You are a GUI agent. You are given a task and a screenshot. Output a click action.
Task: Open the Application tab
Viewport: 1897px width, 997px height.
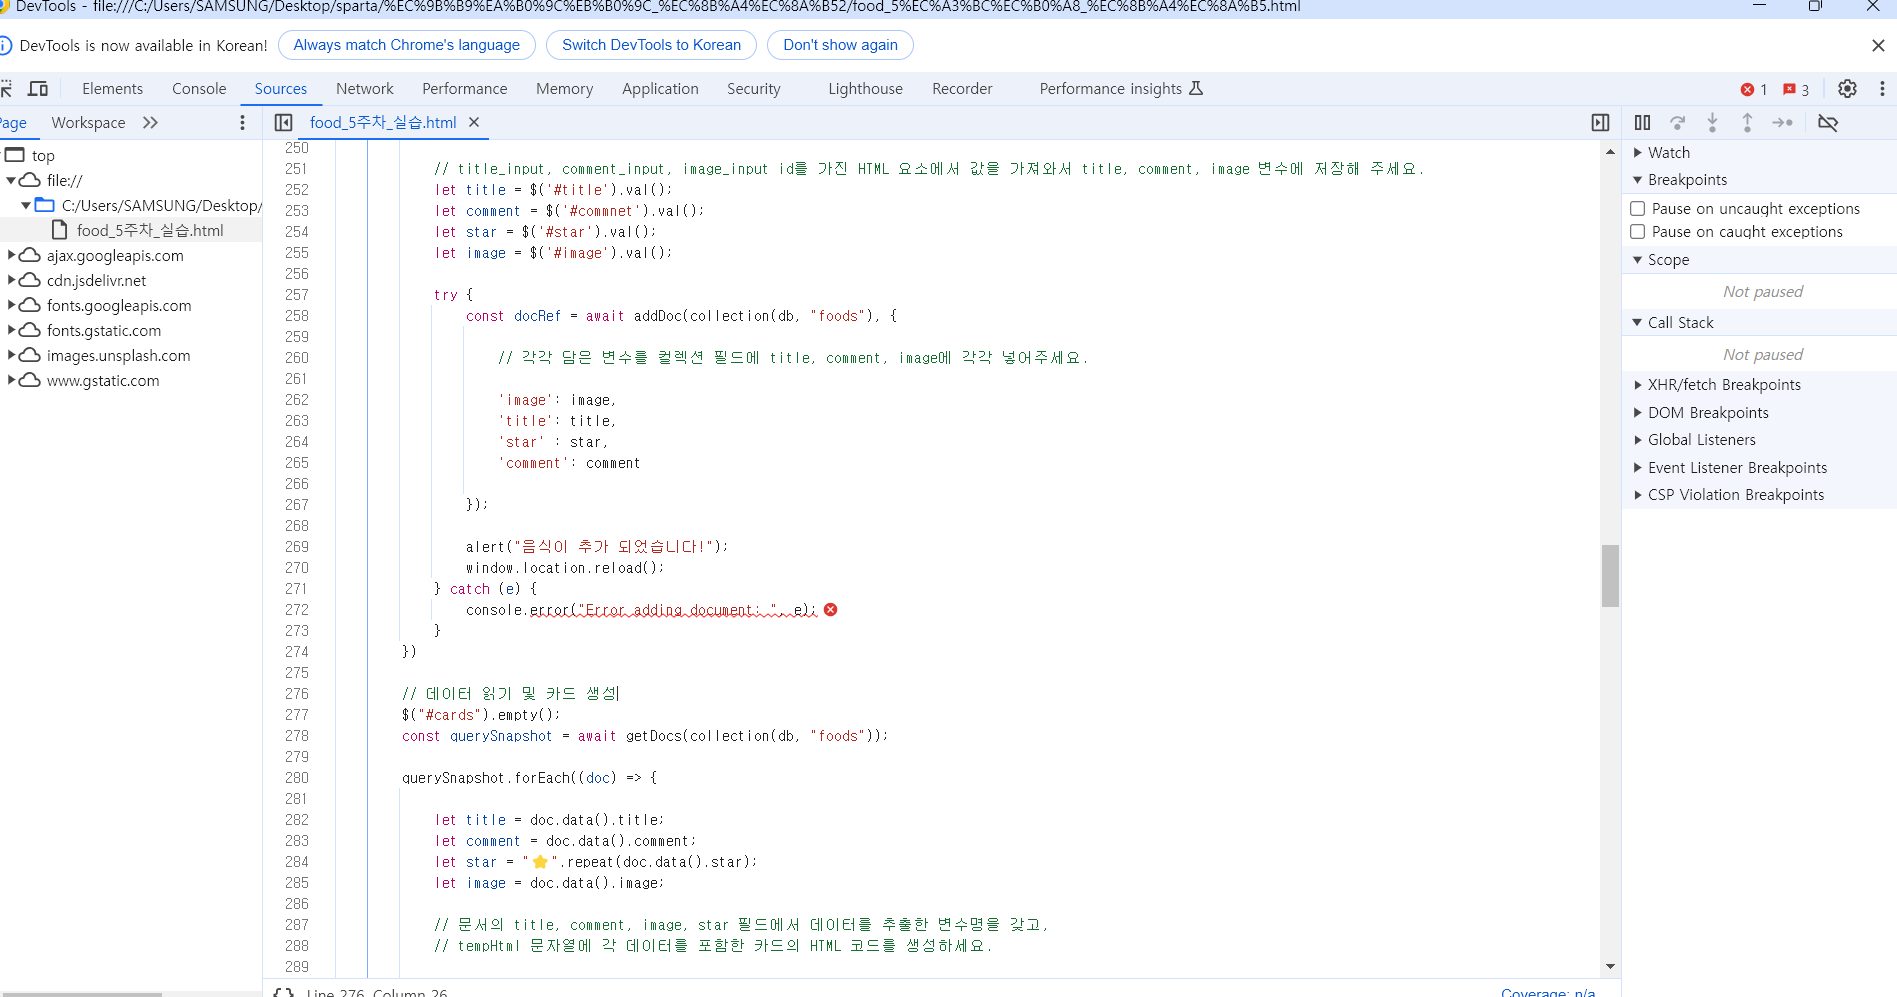tap(660, 89)
